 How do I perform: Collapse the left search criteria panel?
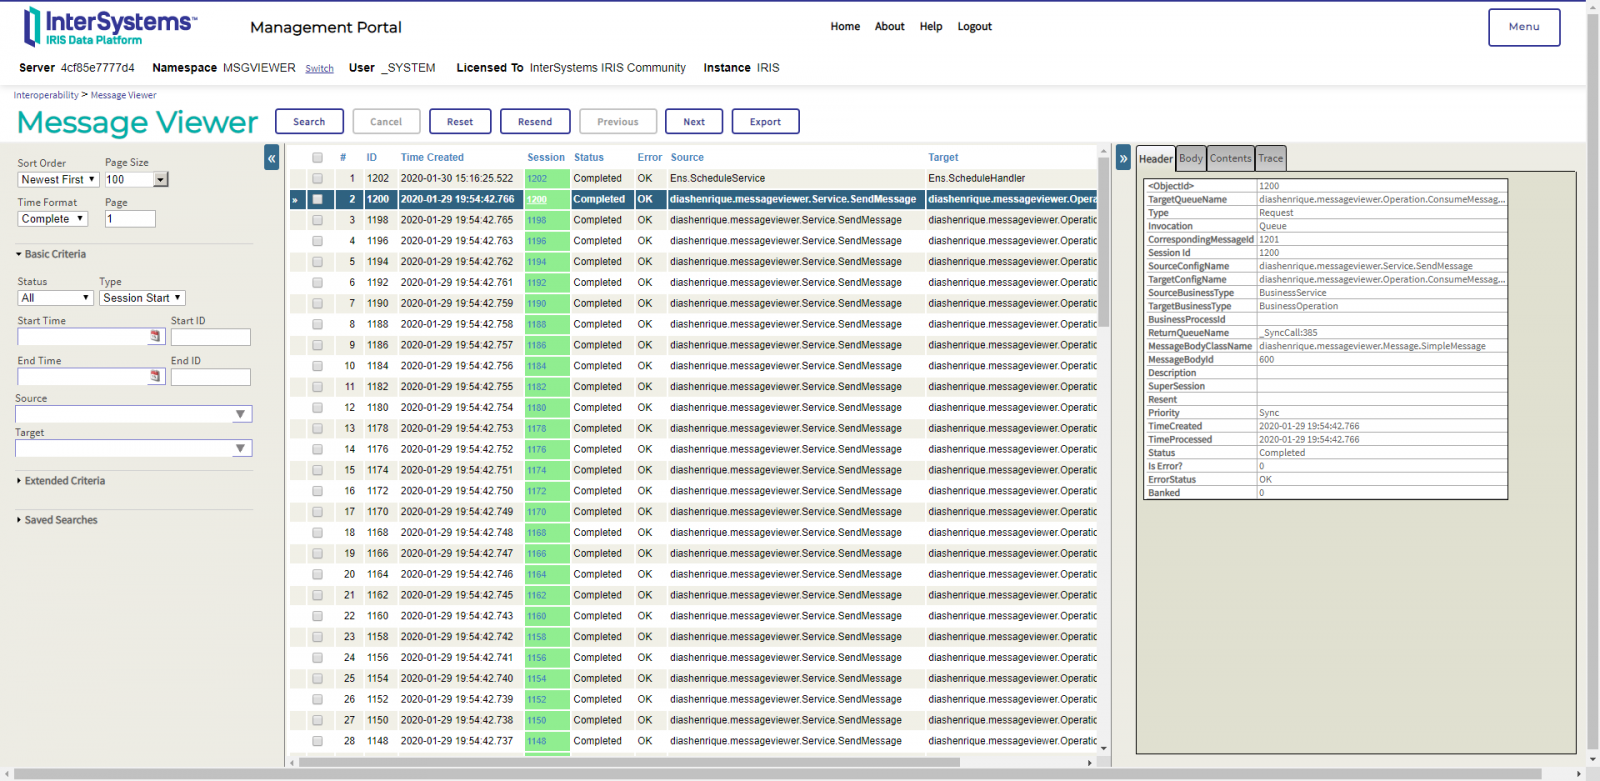tap(271, 157)
